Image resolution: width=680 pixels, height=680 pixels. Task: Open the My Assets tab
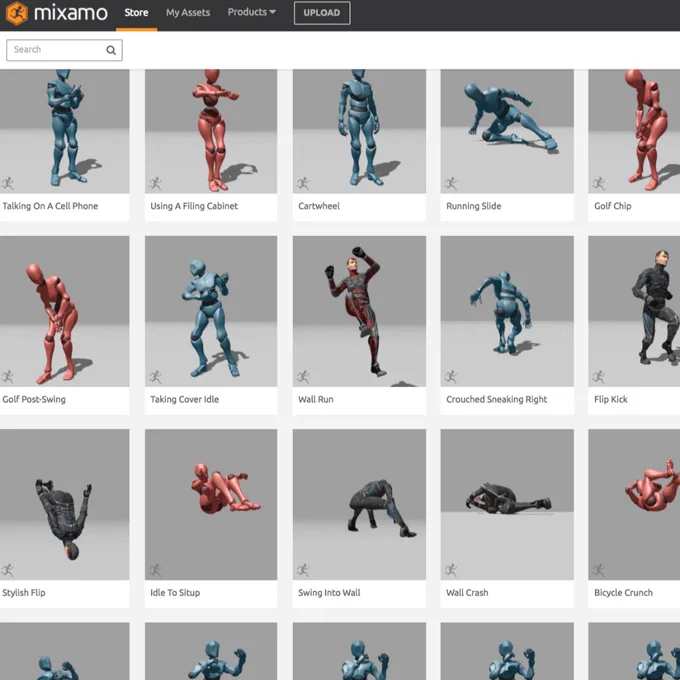(x=188, y=13)
